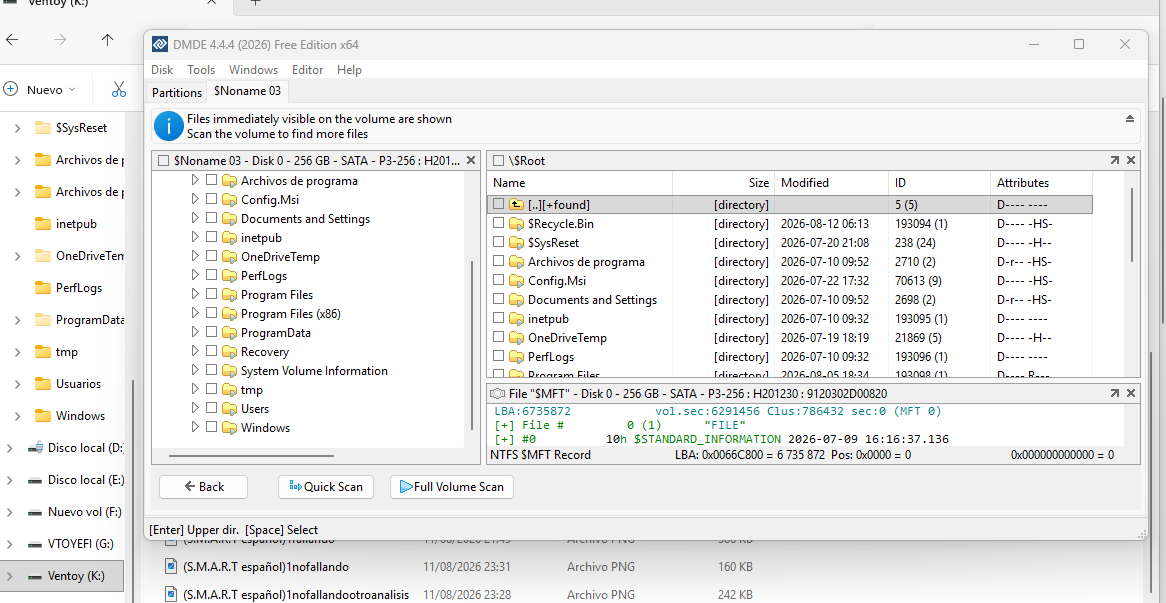The height and width of the screenshot is (603, 1166).
Task: Tick the \$Root header checkbox
Action: pyautogui.click(x=497, y=161)
